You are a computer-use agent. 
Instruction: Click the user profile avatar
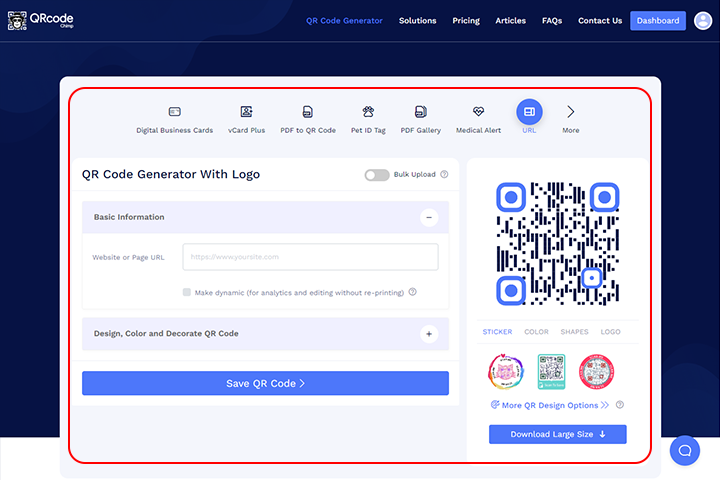coord(703,20)
